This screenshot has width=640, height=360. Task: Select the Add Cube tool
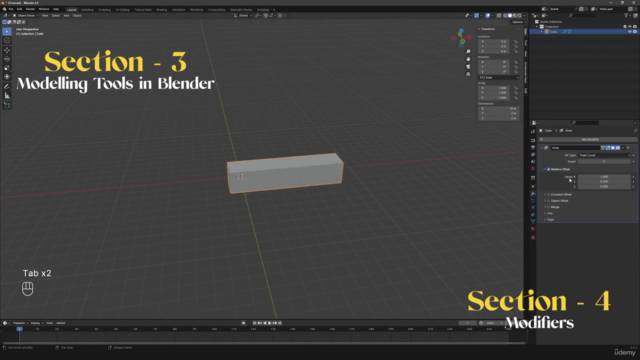(x=7, y=105)
